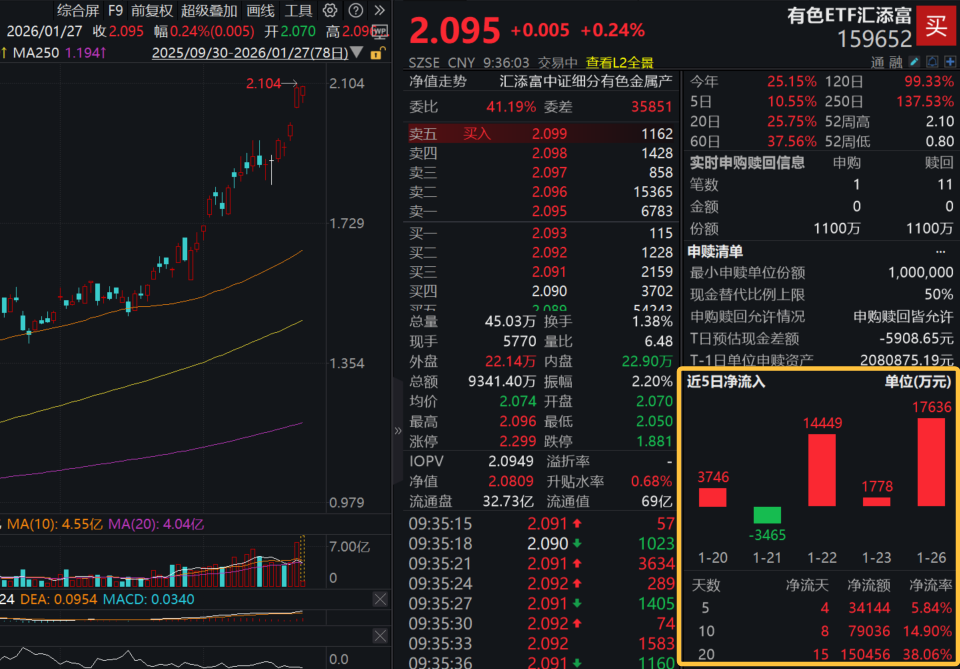This screenshot has width=960, height=669.
Task: Open the 查看L2全景 link
Action: (x=620, y=60)
